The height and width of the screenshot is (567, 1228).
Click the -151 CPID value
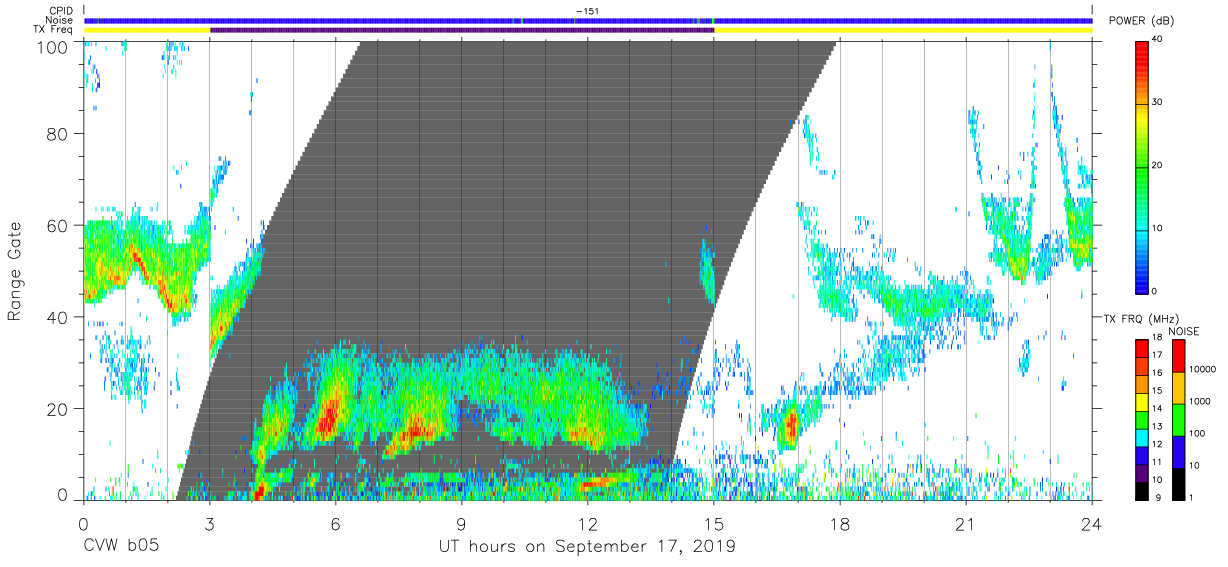pos(588,11)
